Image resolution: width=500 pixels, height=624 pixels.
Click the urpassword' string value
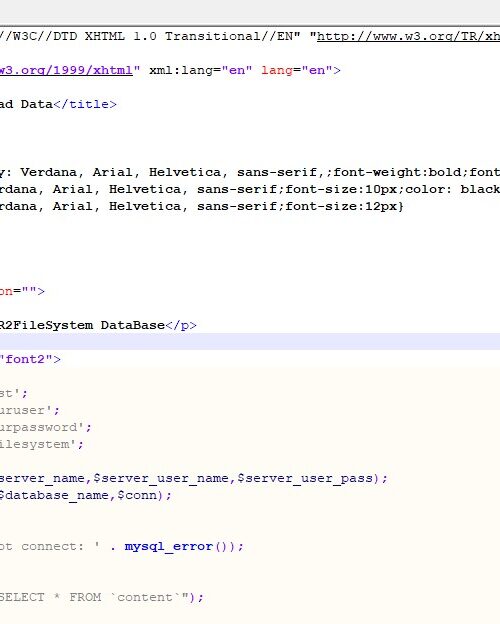click(41, 427)
